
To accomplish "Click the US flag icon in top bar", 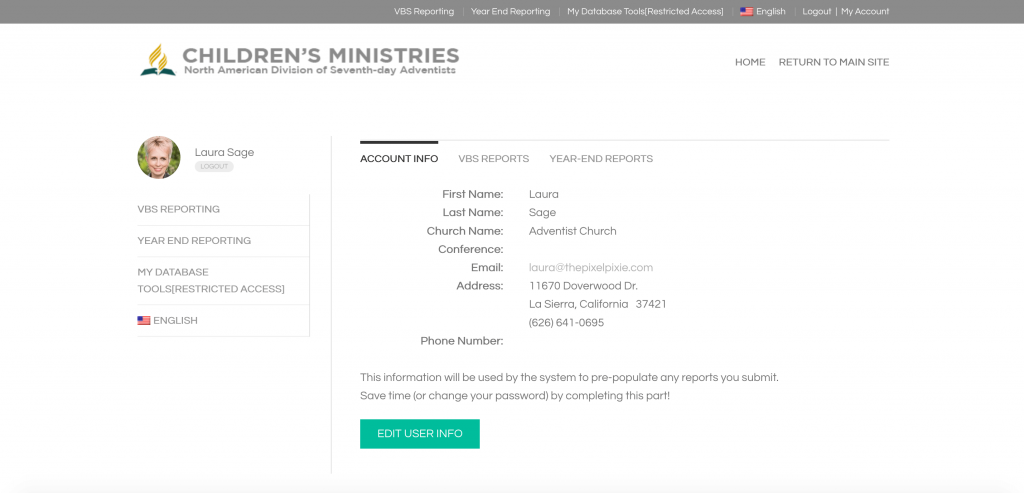I will click(746, 12).
